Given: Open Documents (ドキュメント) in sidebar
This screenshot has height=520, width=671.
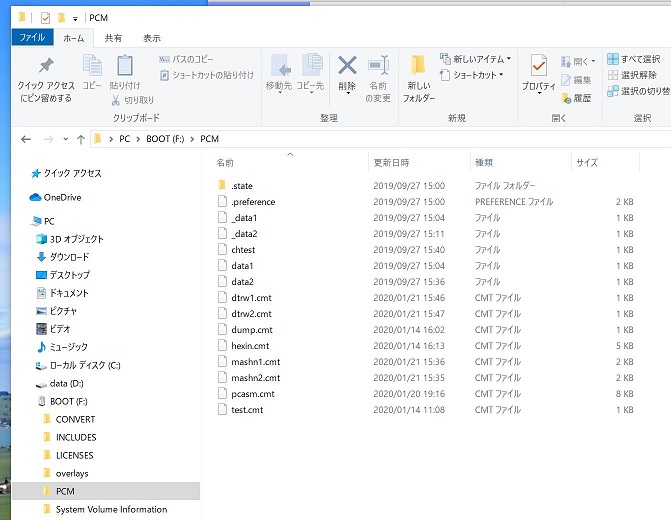Looking at the screenshot, I should (62, 293).
